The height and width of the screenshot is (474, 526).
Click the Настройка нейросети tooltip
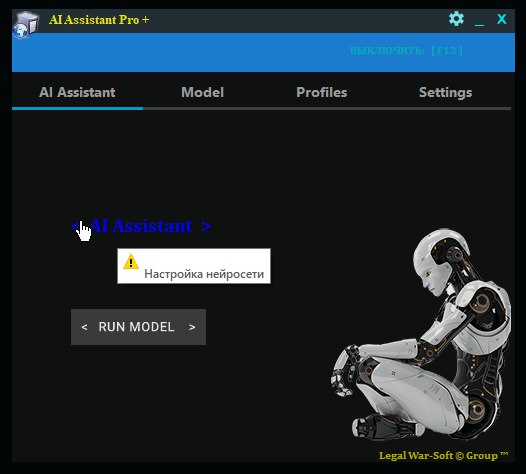(194, 266)
